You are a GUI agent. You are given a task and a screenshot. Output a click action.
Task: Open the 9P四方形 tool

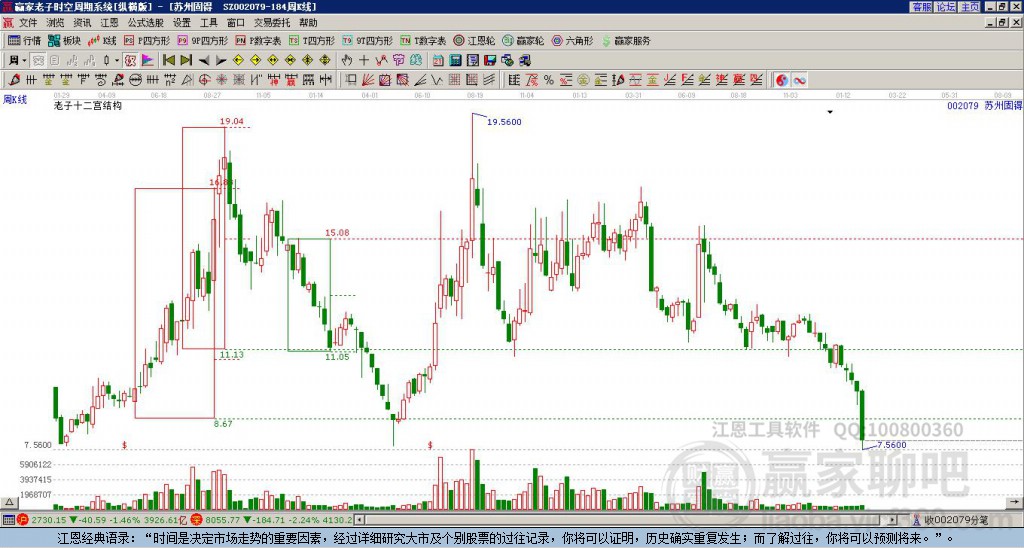(202, 40)
